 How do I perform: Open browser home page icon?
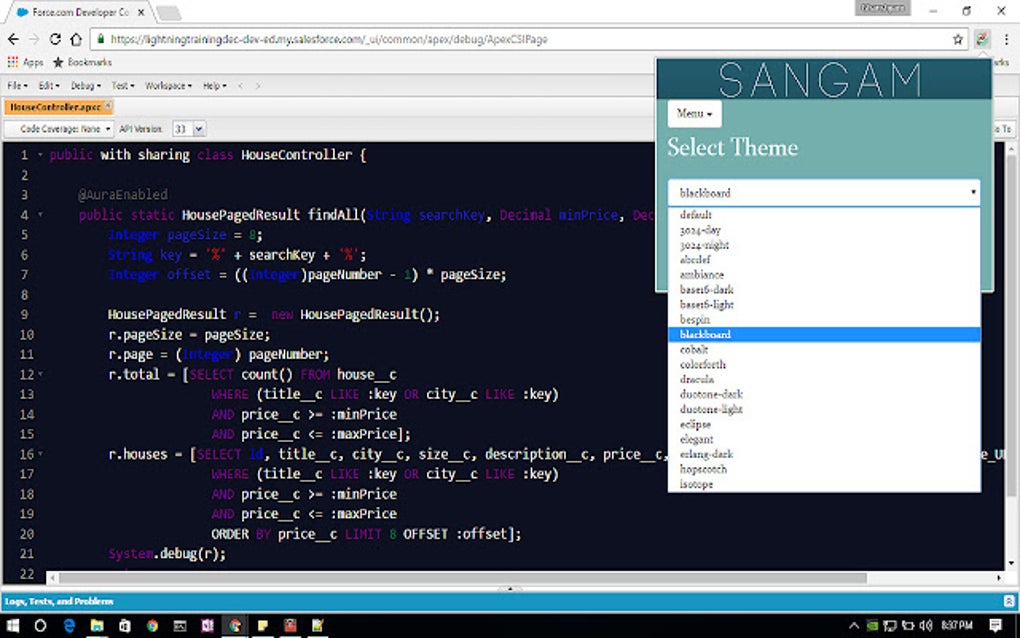pyautogui.click(x=76, y=40)
